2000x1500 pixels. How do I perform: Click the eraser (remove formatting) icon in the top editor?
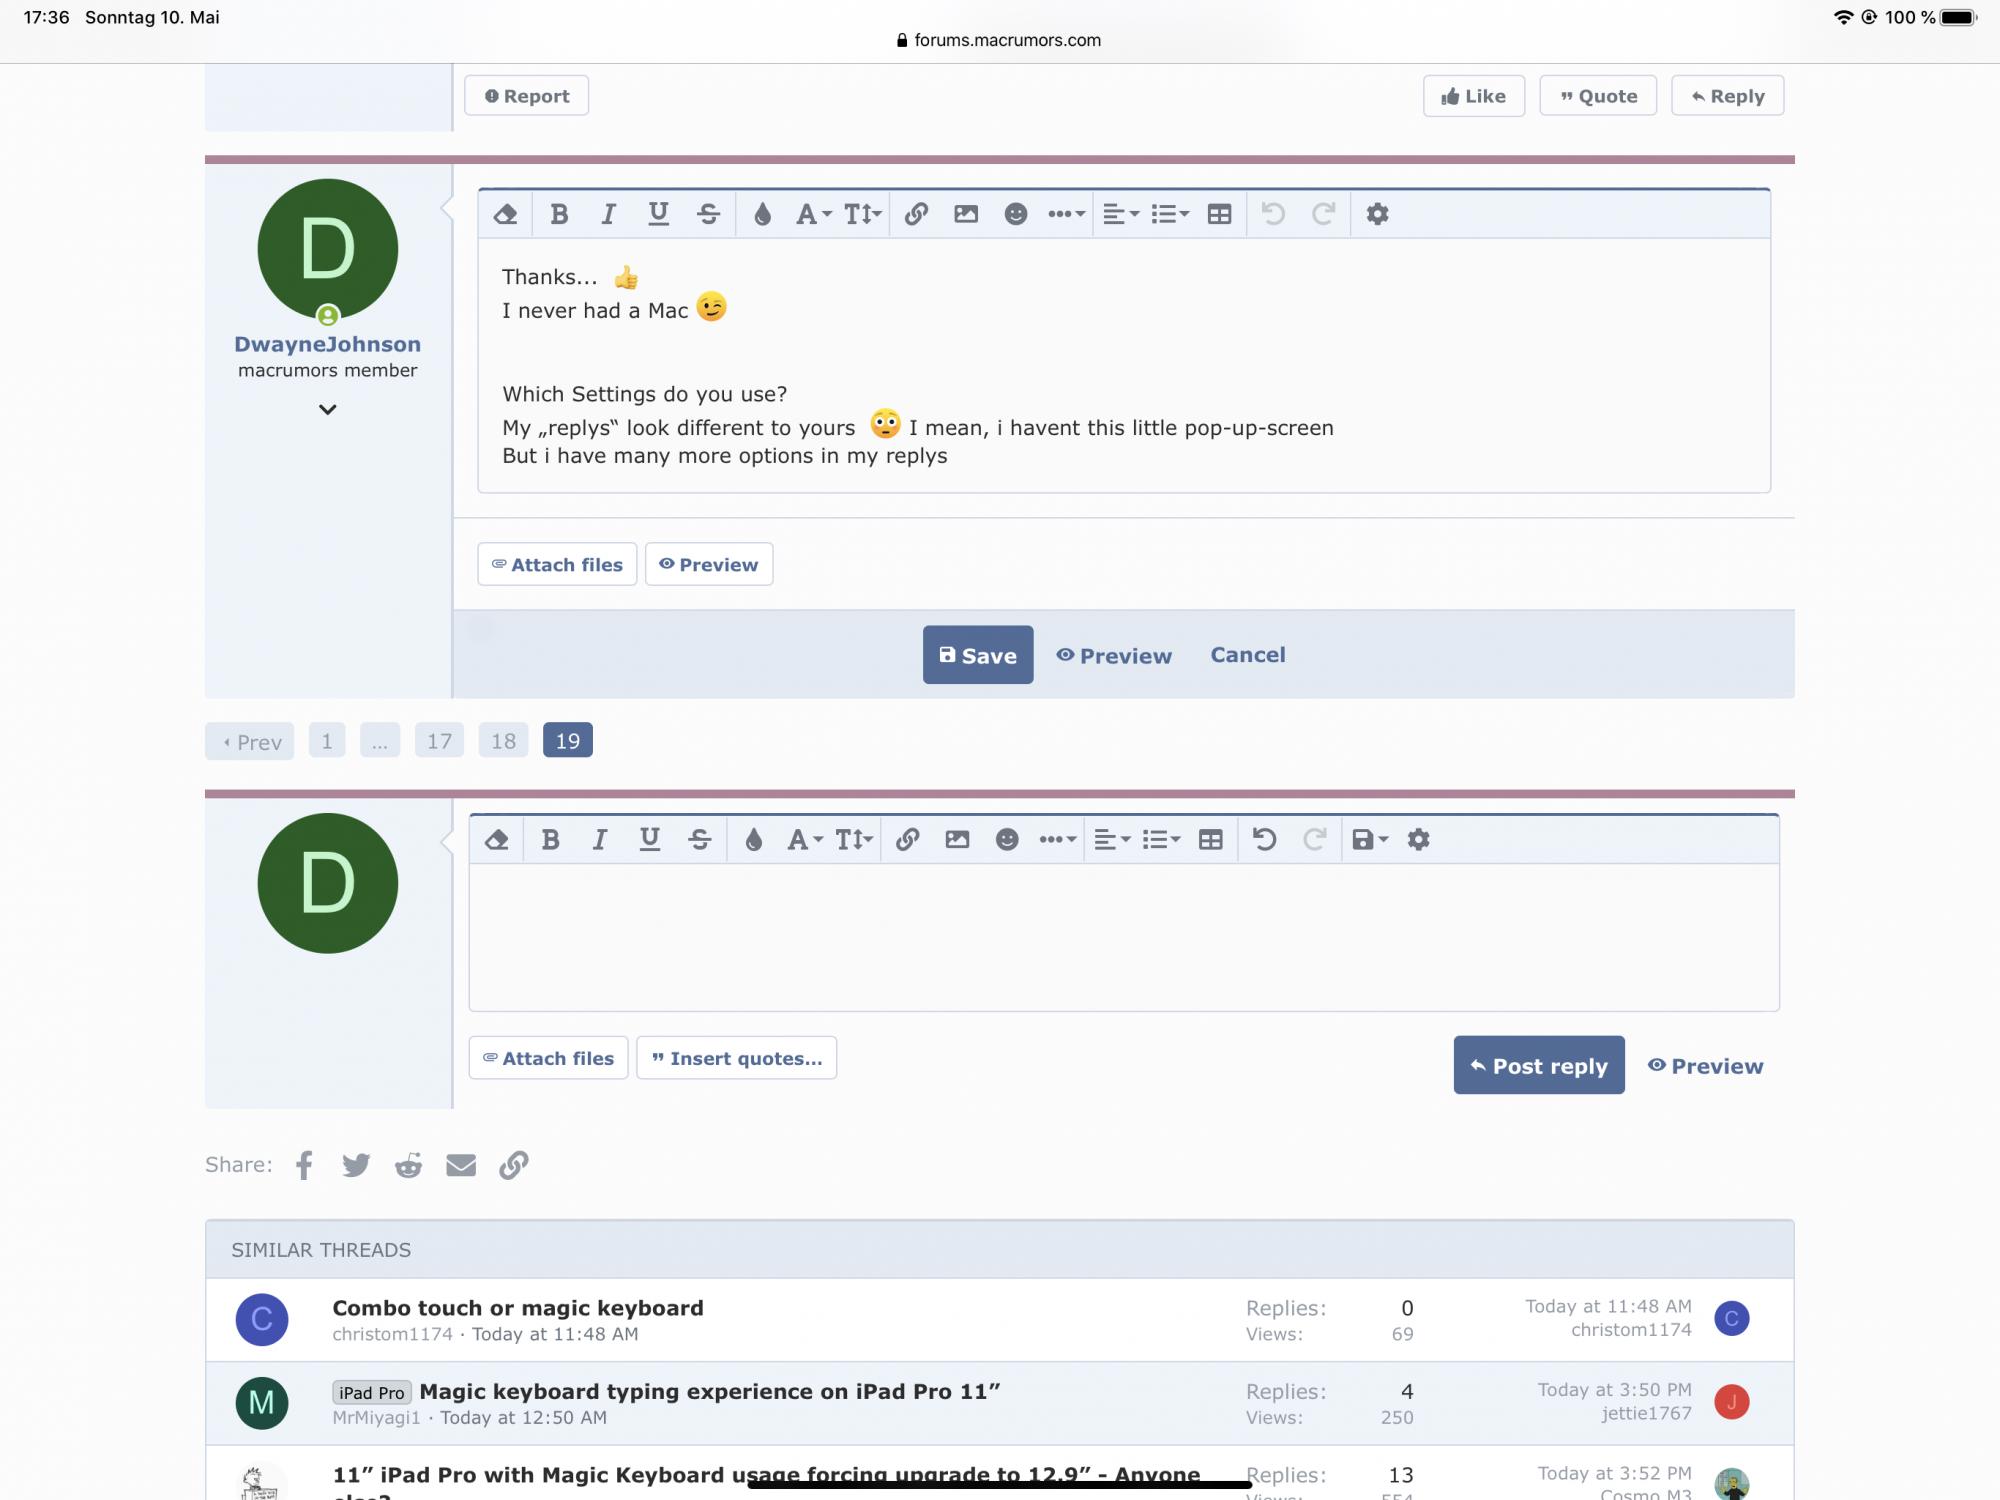pos(506,214)
